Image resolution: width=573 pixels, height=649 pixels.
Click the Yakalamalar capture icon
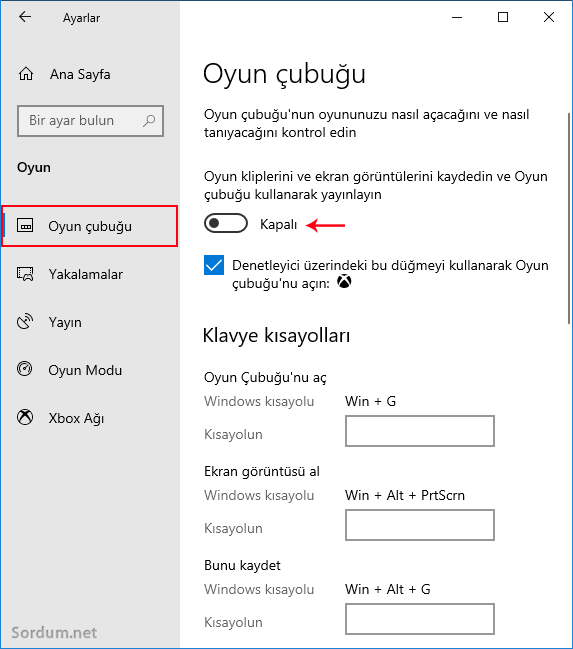25,274
